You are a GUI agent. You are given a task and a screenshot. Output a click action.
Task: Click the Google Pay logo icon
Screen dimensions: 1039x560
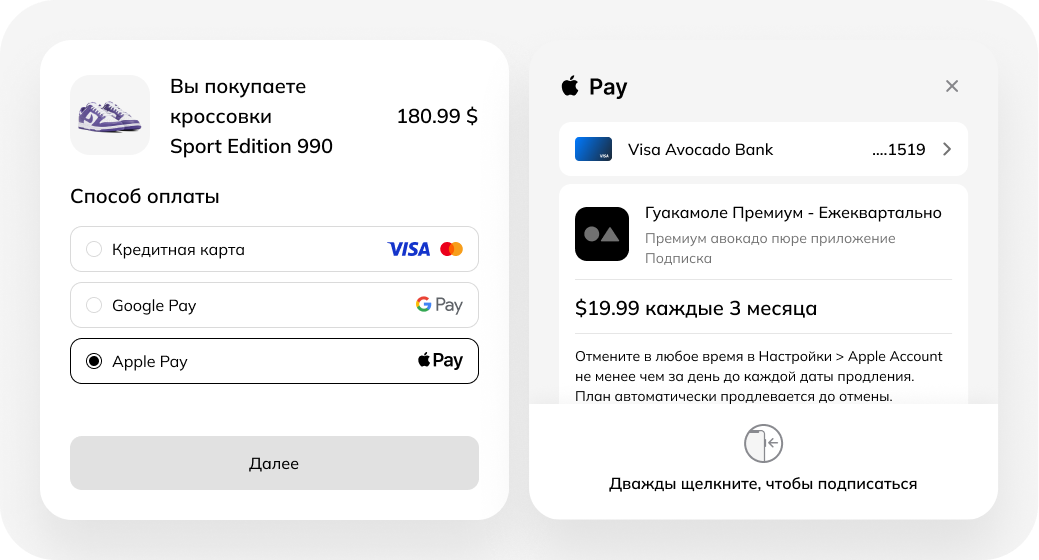click(x=439, y=305)
